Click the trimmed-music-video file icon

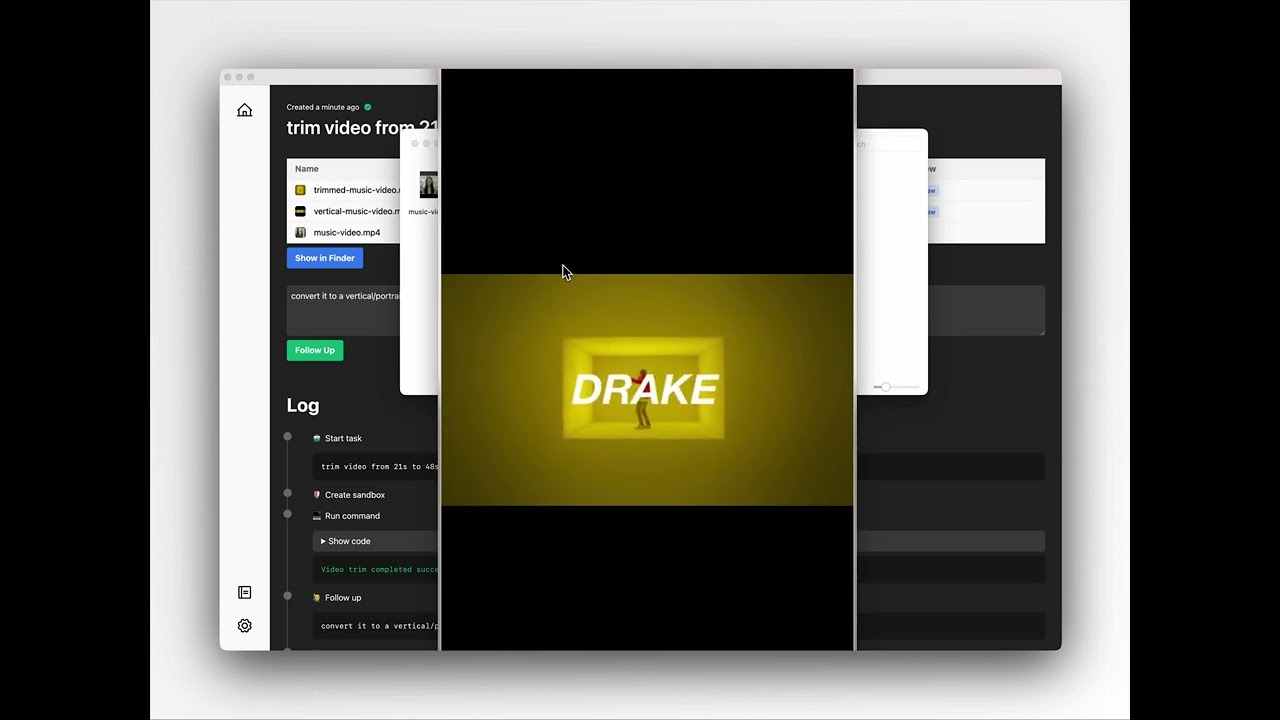point(300,190)
